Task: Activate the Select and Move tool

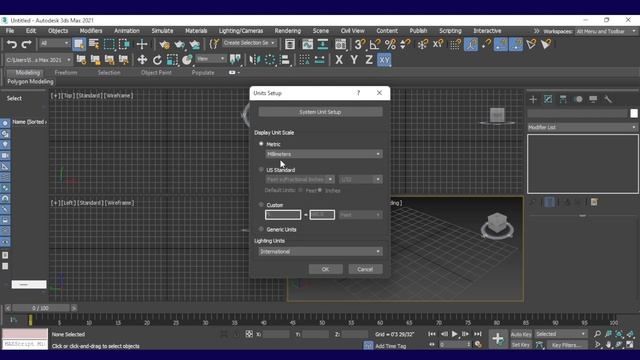Action: tap(142, 60)
